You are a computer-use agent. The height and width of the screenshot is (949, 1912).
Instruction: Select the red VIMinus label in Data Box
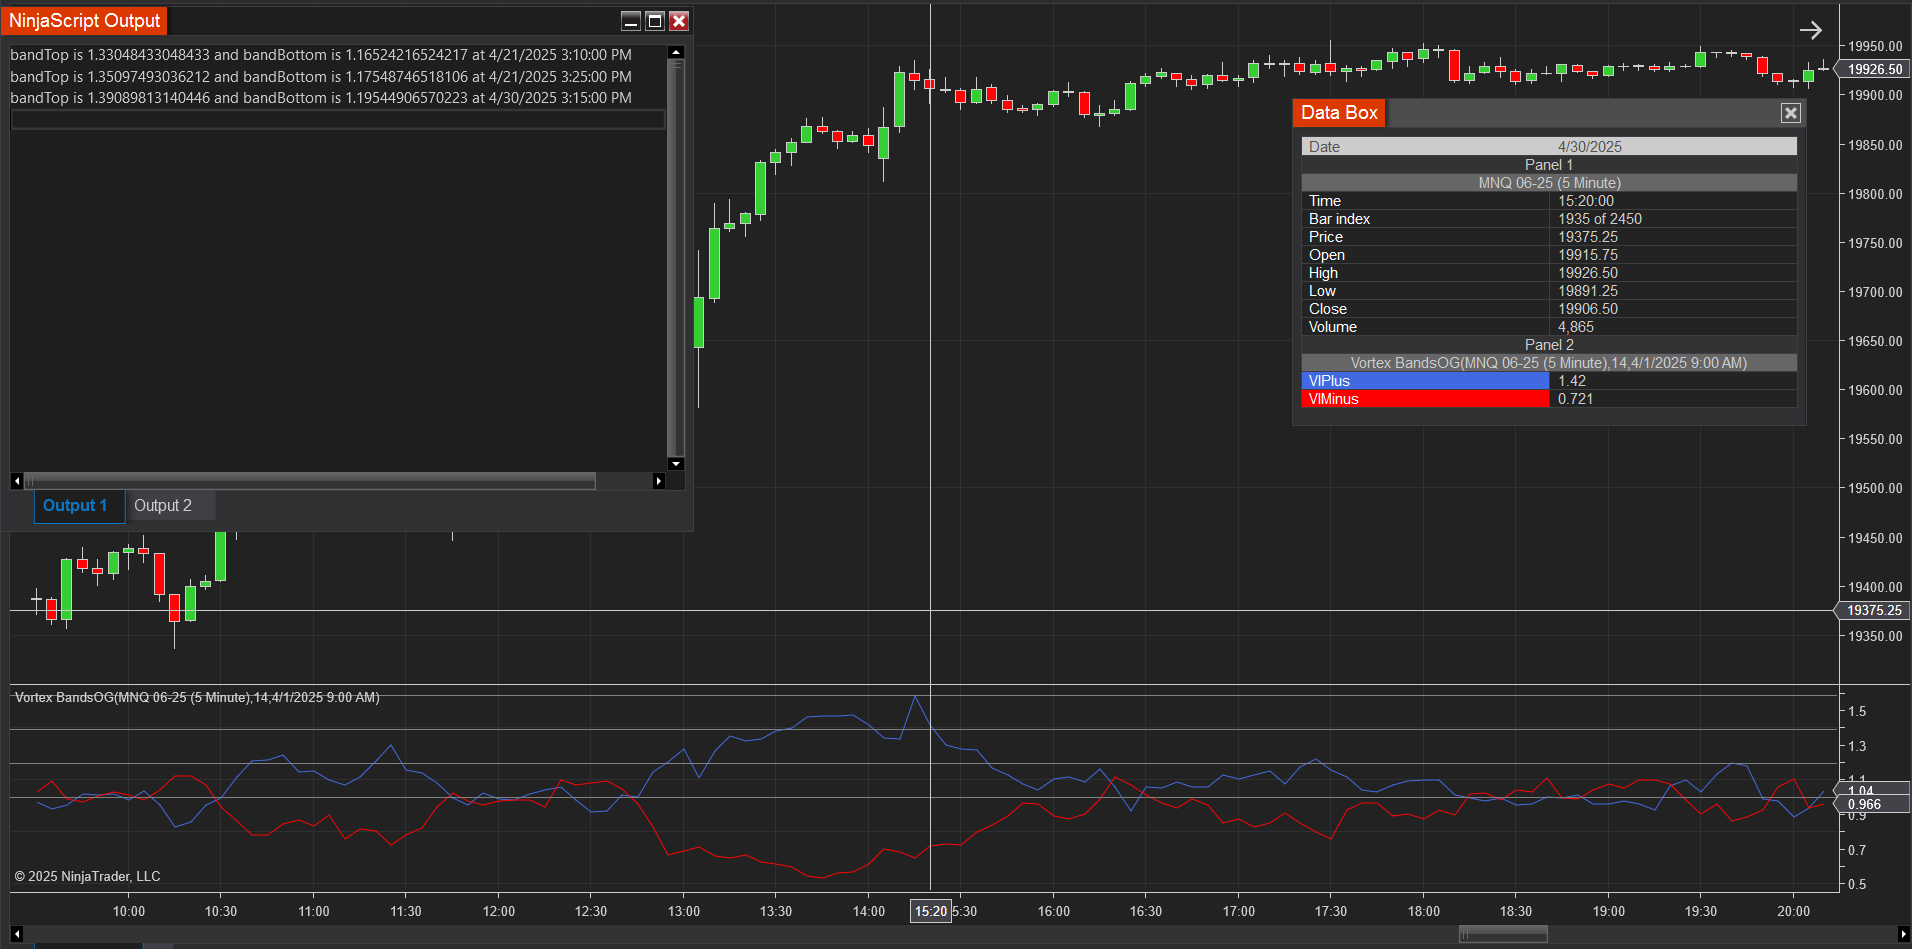click(1425, 399)
